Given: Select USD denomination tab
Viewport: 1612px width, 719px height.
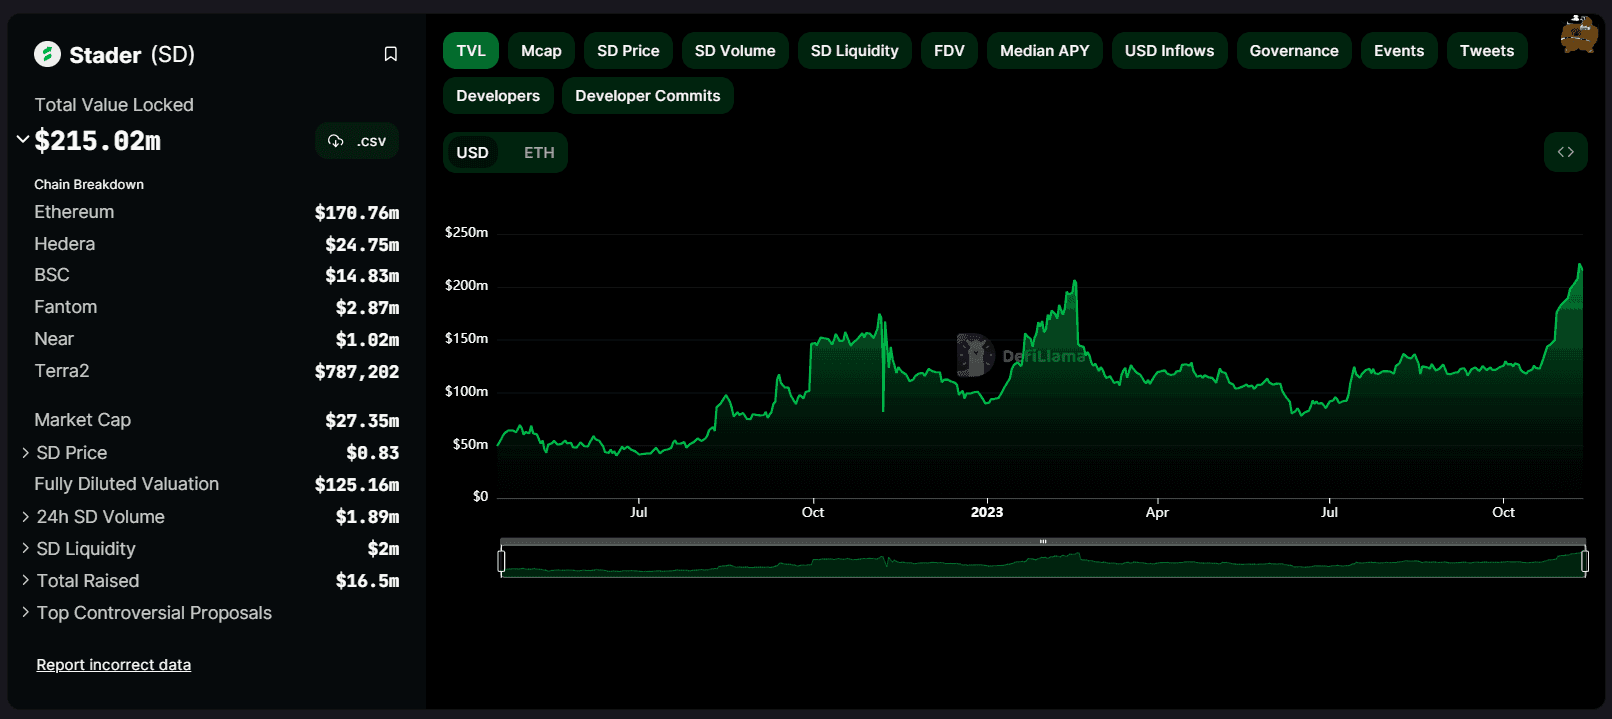Looking at the screenshot, I should click(x=472, y=153).
